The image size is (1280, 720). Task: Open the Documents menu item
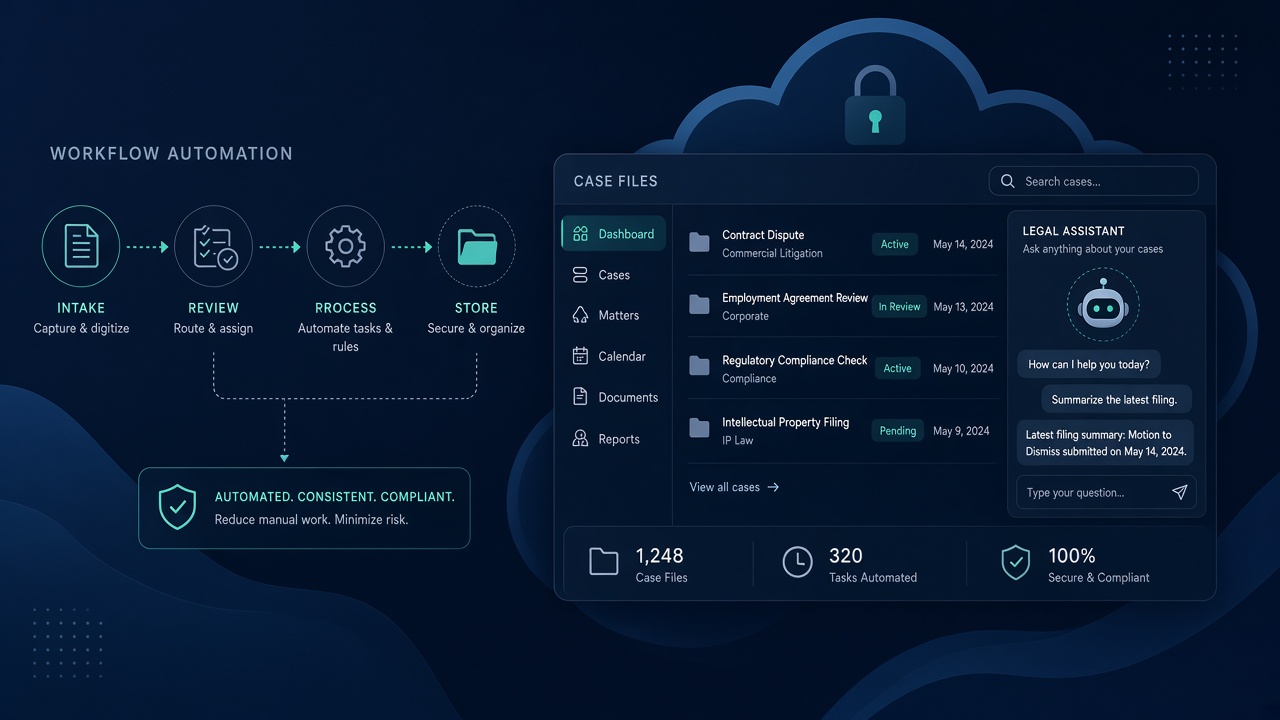point(615,397)
